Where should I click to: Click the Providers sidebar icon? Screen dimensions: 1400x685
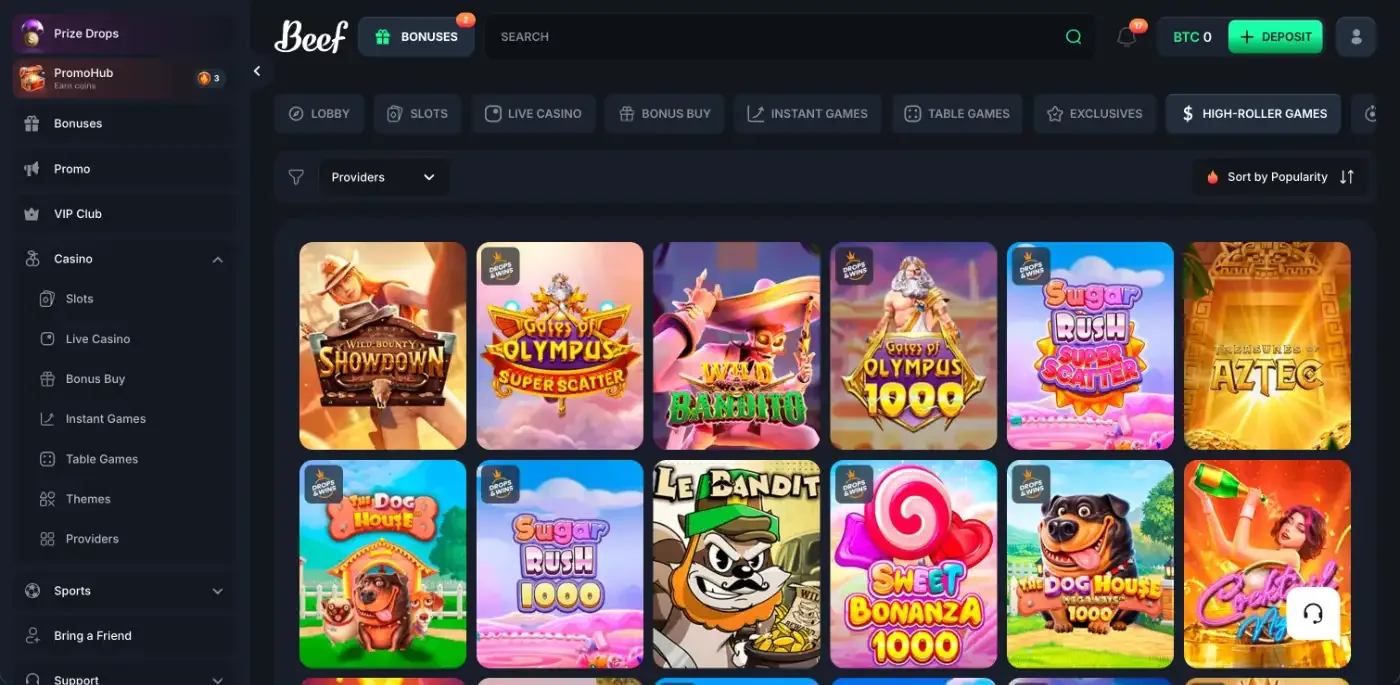(x=47, y=539)
